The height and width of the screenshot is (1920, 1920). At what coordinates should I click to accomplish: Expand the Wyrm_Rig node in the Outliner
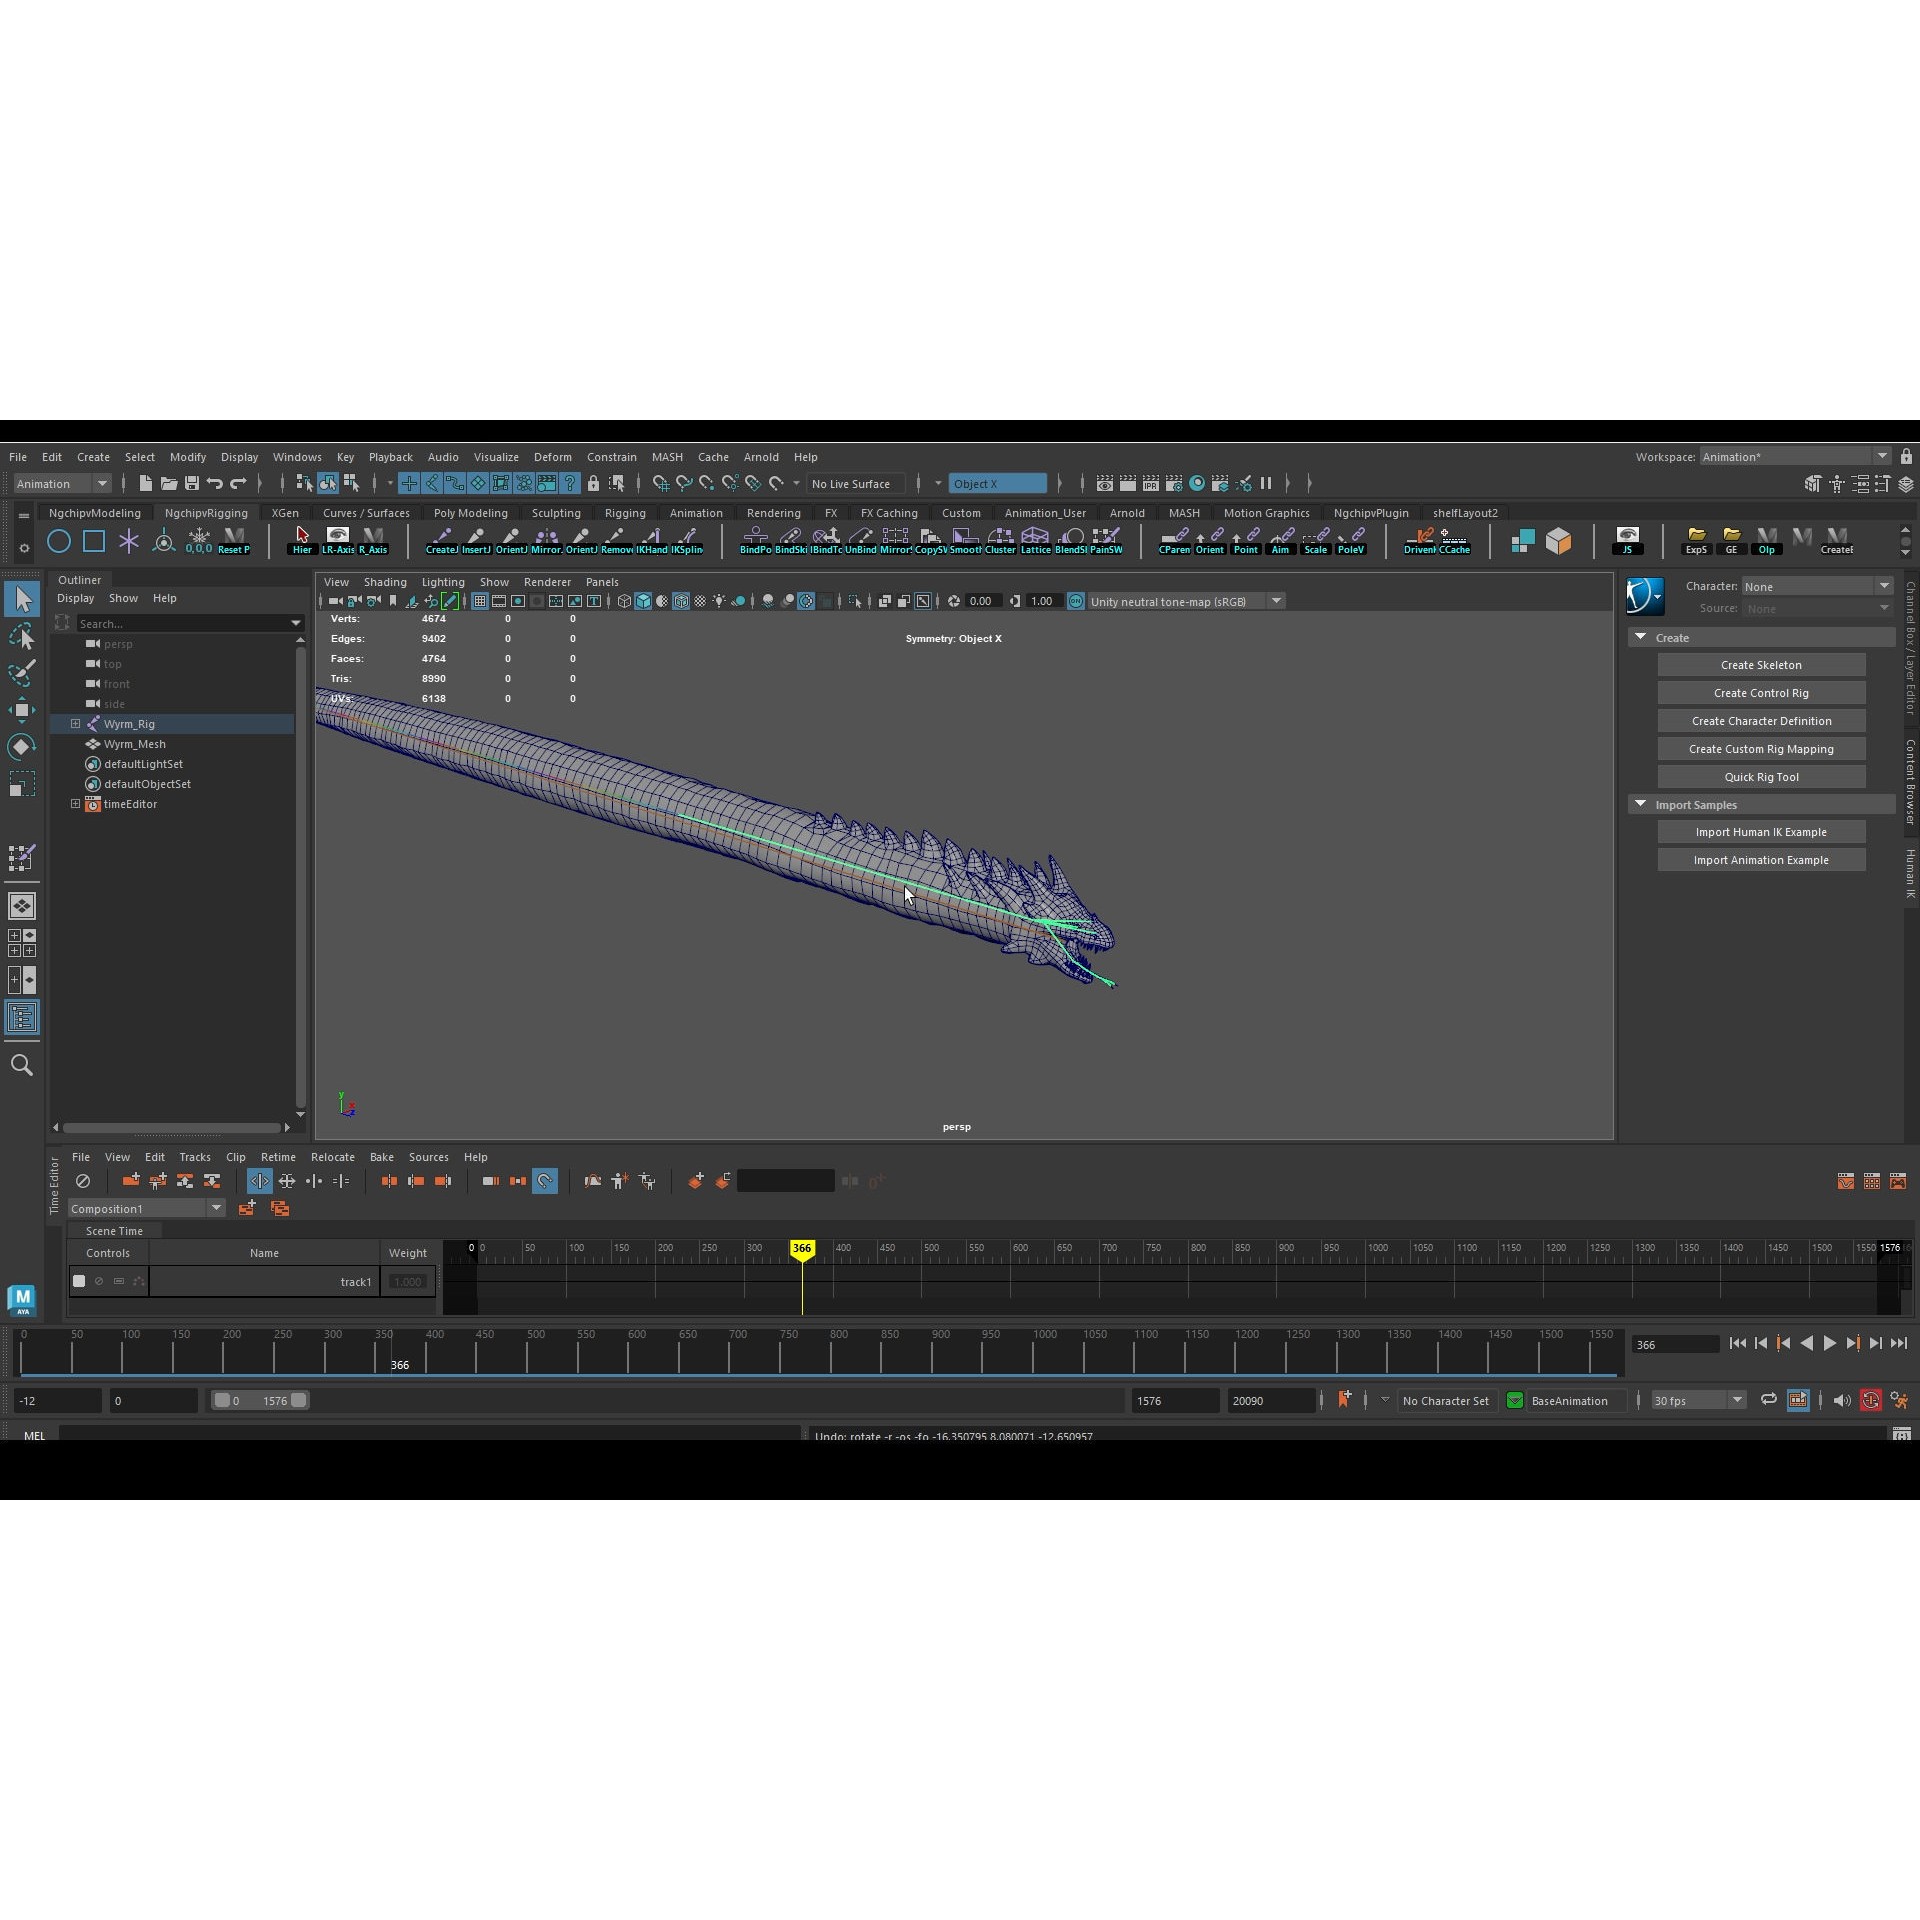click(75, 724)
